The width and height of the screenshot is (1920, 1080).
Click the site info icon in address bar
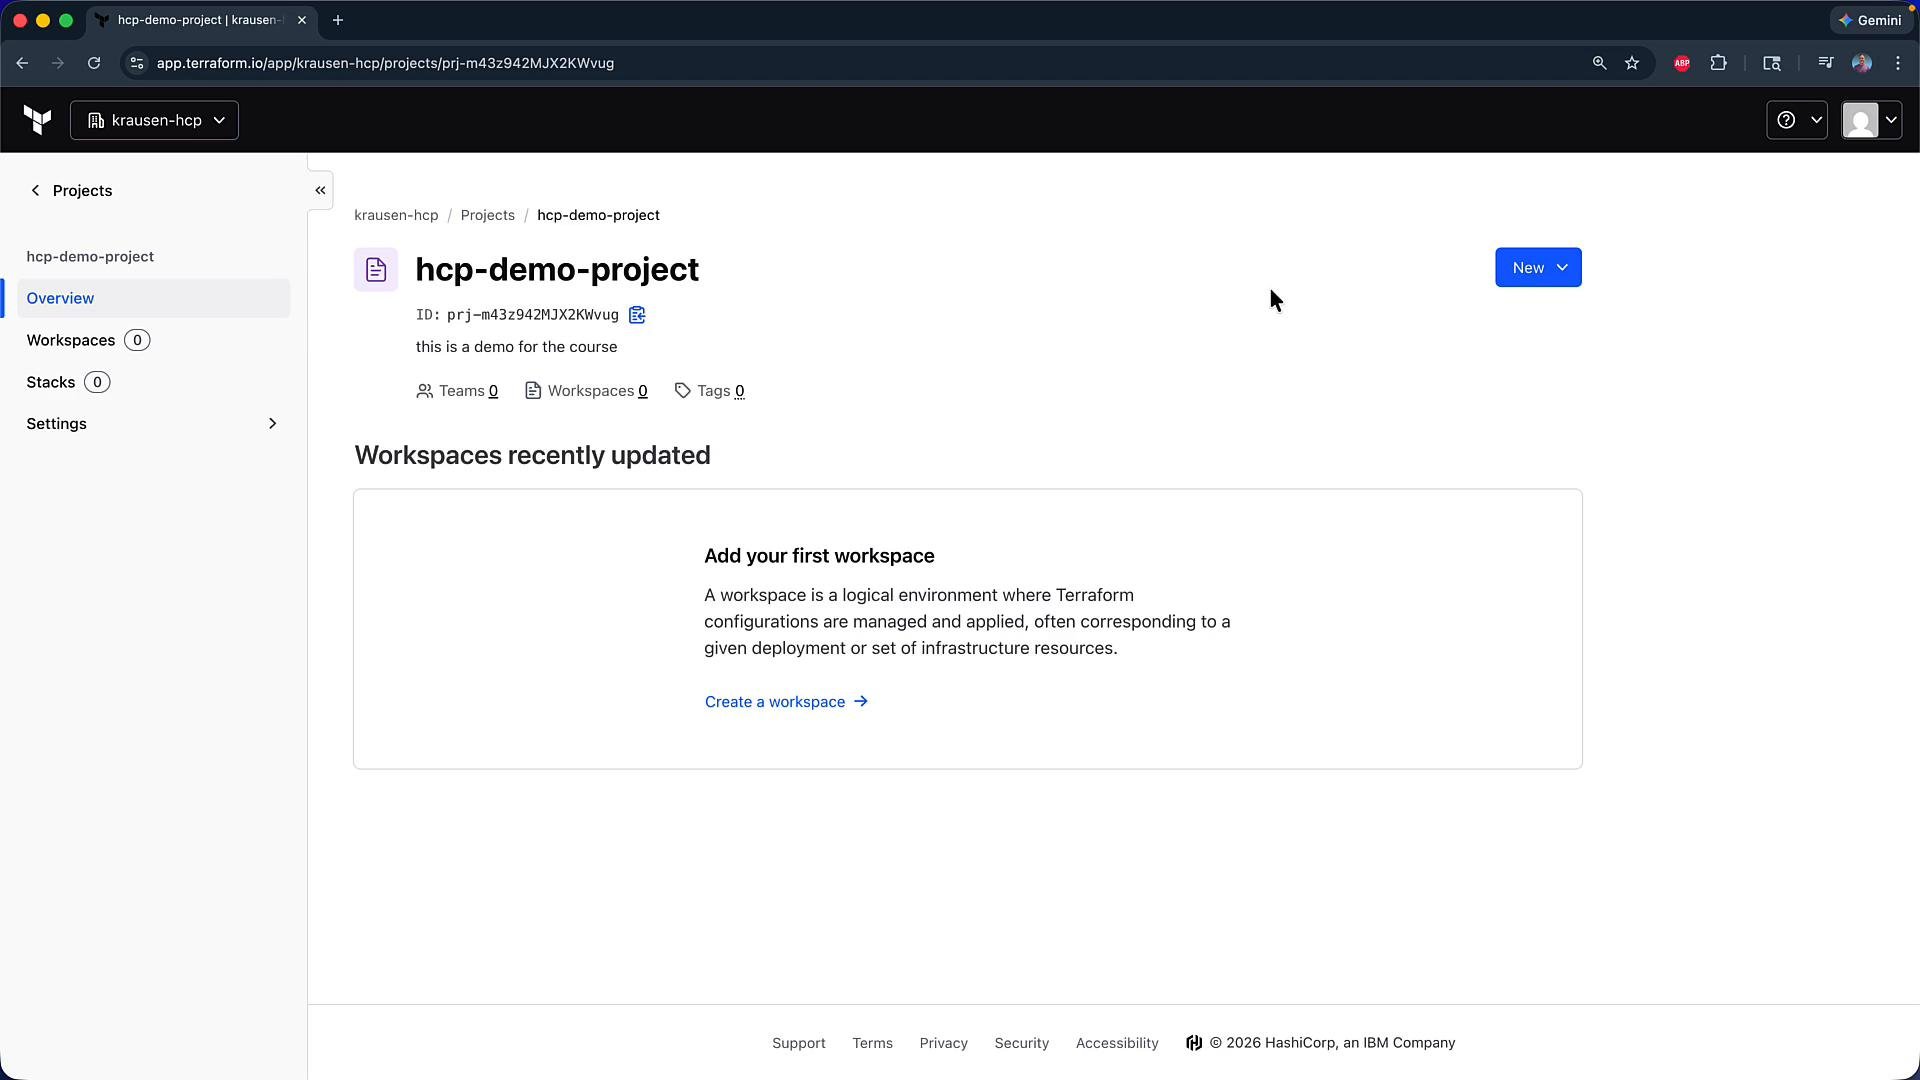point(137,63)
